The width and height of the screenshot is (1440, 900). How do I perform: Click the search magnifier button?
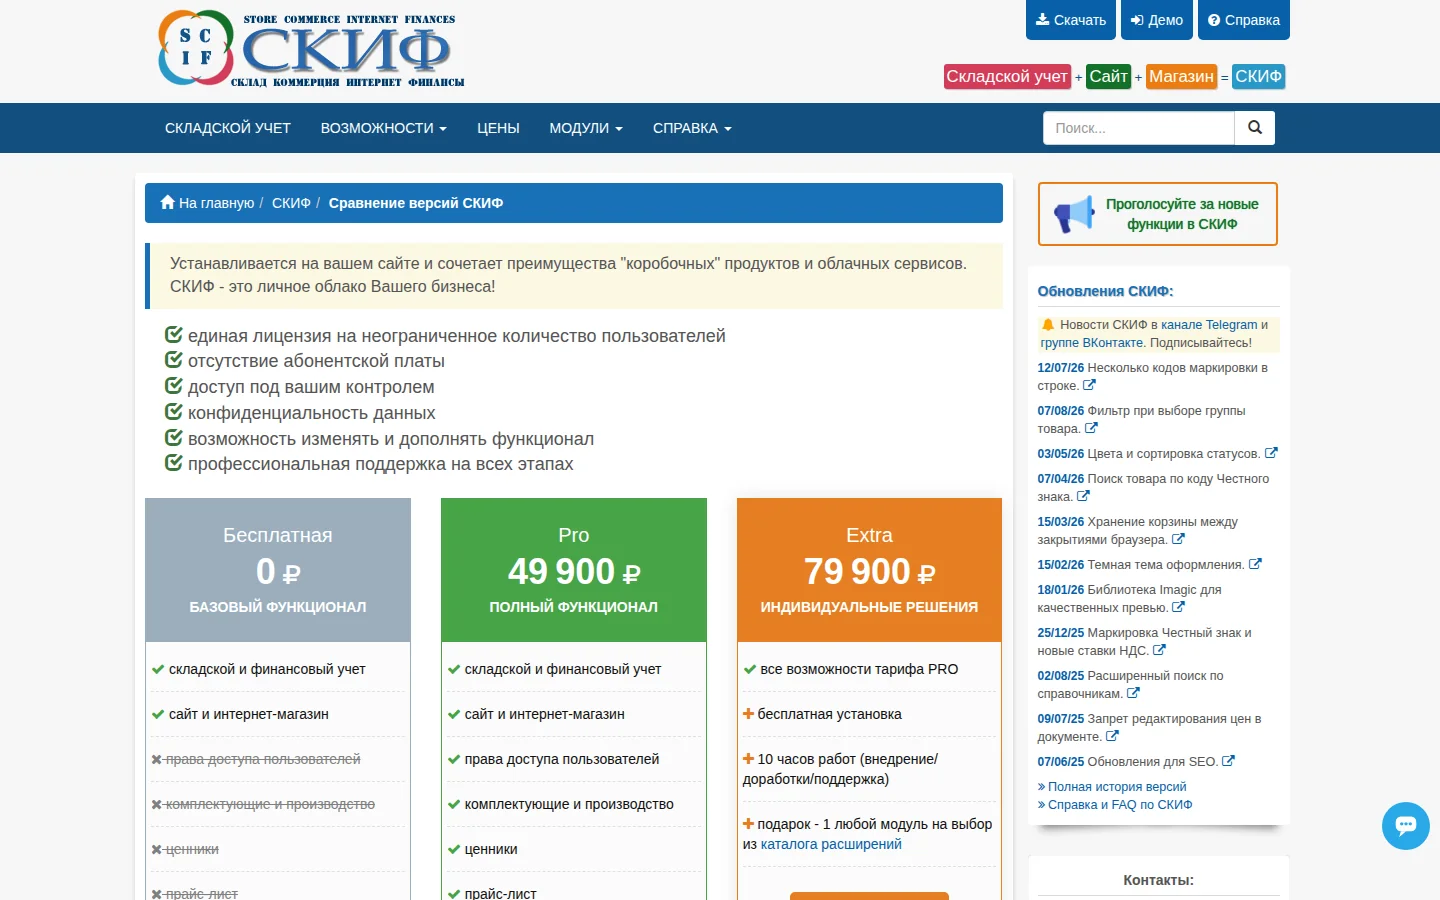(1255, 128)
